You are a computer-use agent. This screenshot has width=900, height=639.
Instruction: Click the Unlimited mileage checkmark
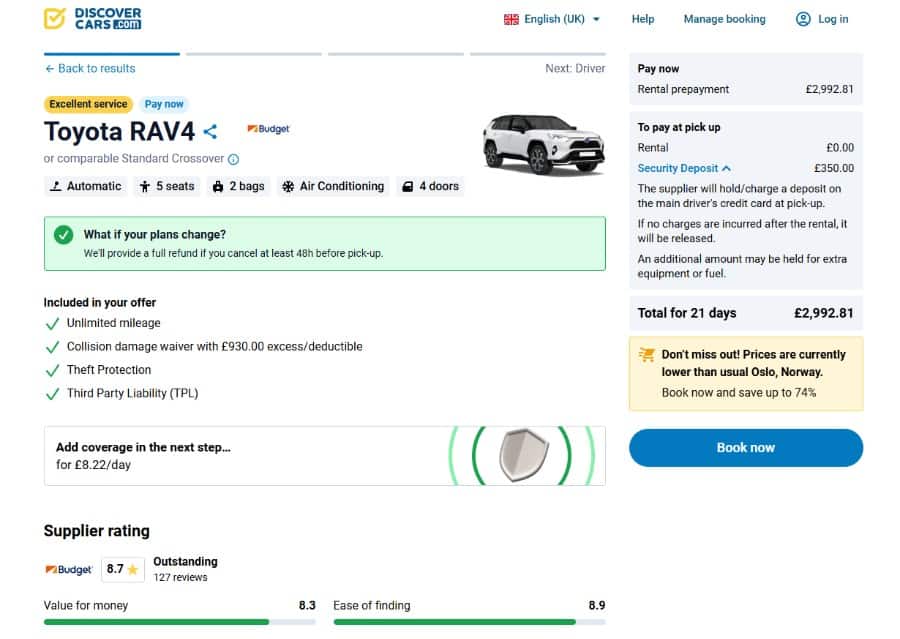(x=52, y=324)
